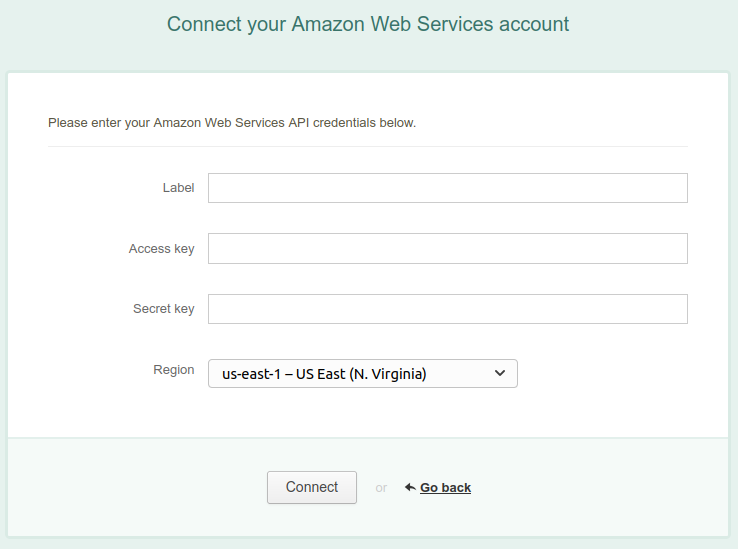Follow the Go back link
The width and height of the screenshot is (738, 549).
tap(445, 488)
